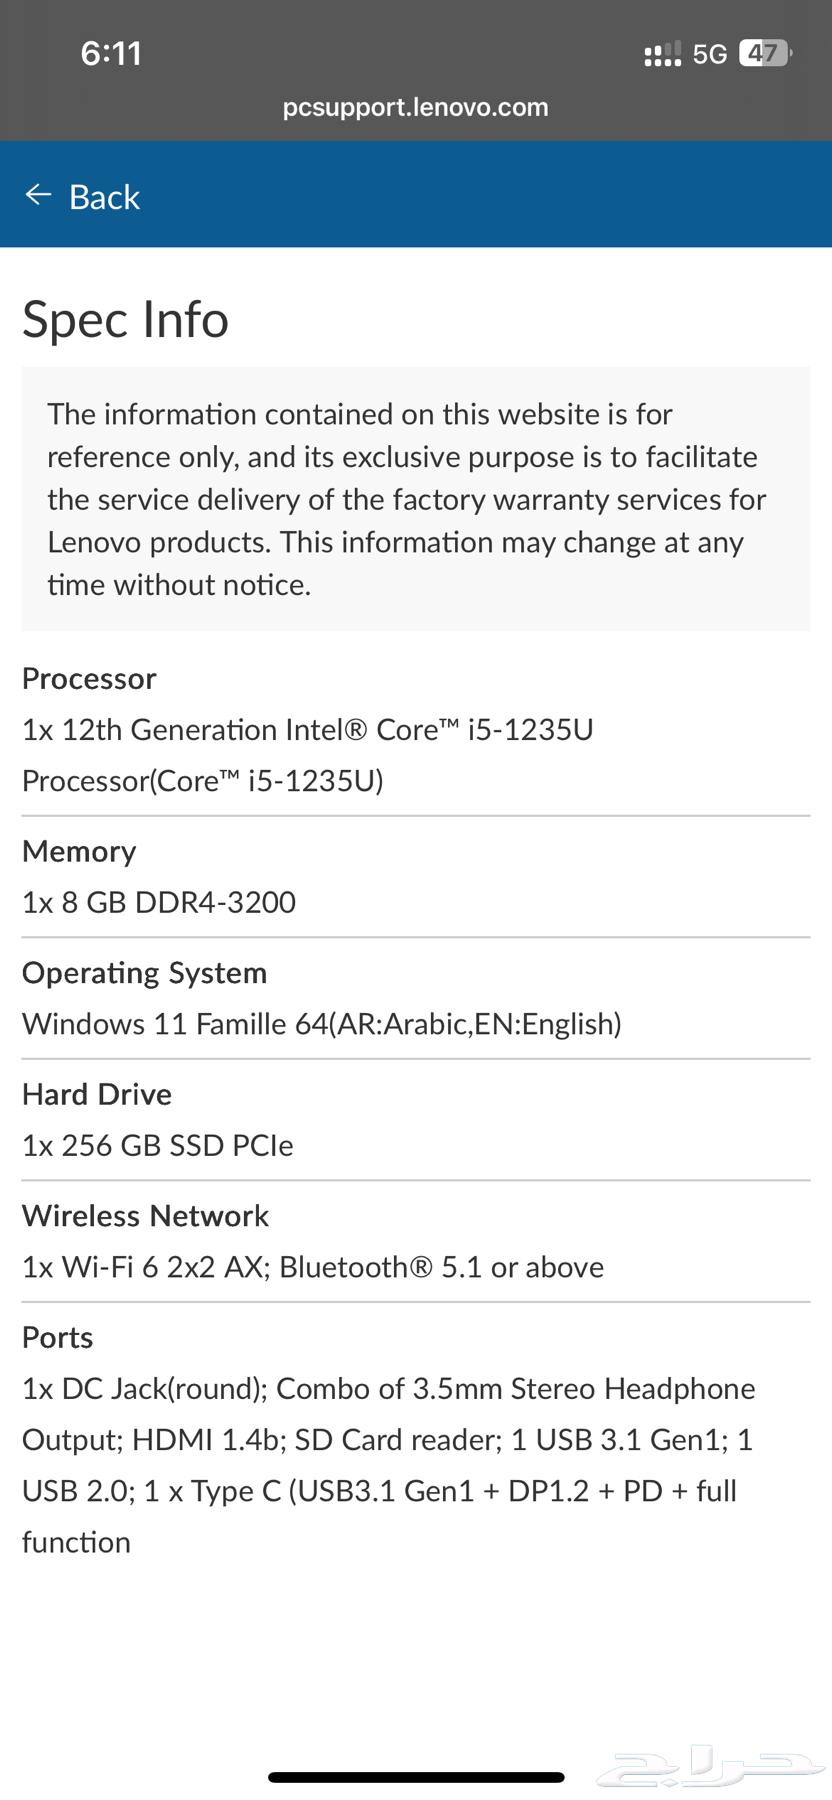832x1800 pixels.
Task: Select the Hard Drive heading
Action: point(97,1094)
